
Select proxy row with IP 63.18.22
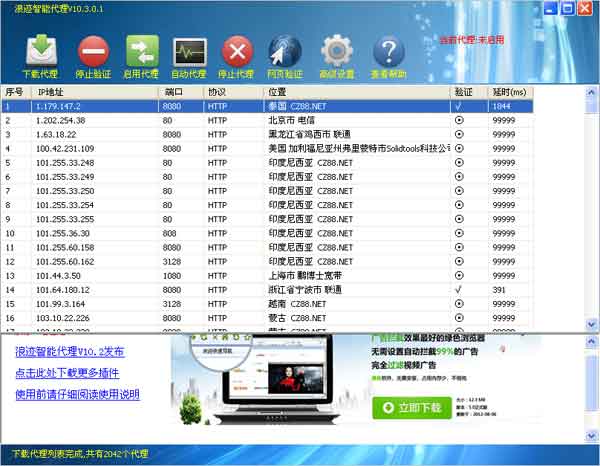tap(60, 134)
